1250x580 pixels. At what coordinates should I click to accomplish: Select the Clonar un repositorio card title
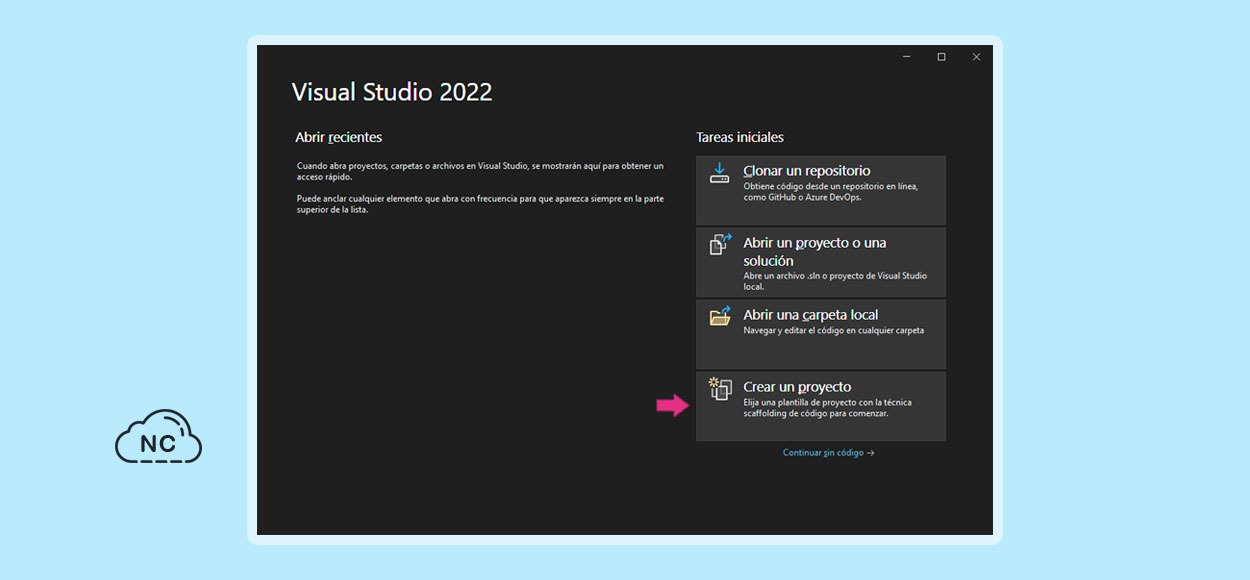tap(807, 171)
